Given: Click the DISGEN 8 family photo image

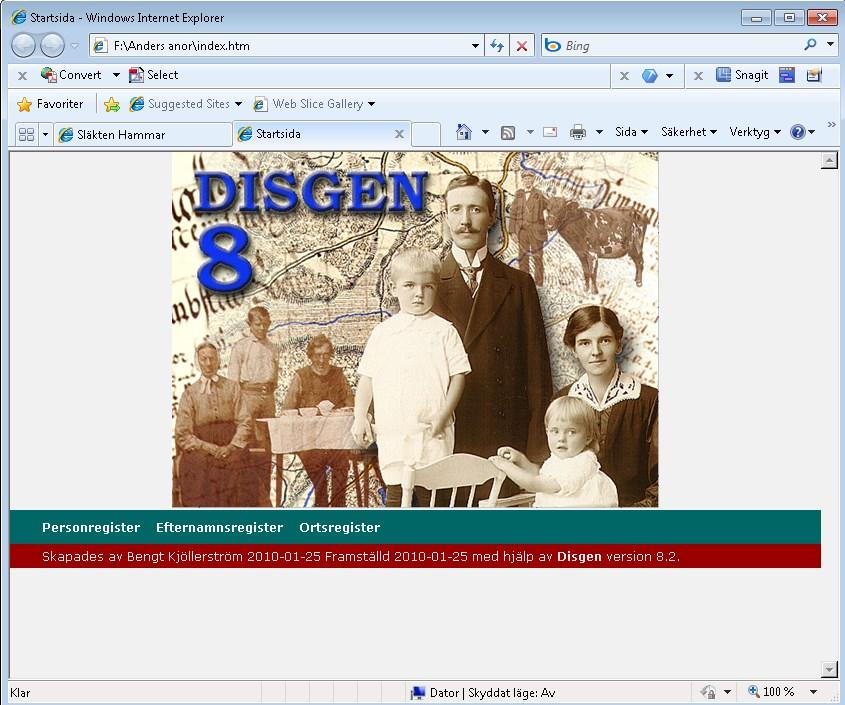Looking at the screenshot, I should click(x=415, y=330).
